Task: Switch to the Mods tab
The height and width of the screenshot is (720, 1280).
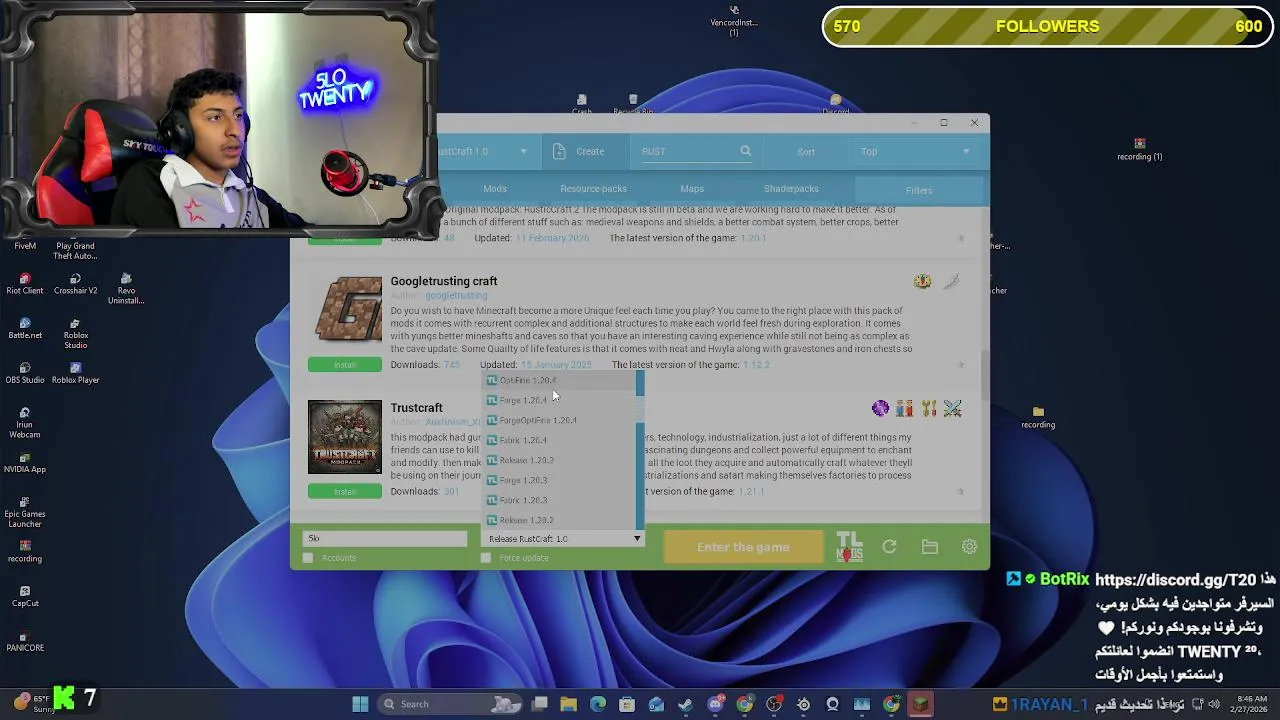Action: tap(495, 189)
